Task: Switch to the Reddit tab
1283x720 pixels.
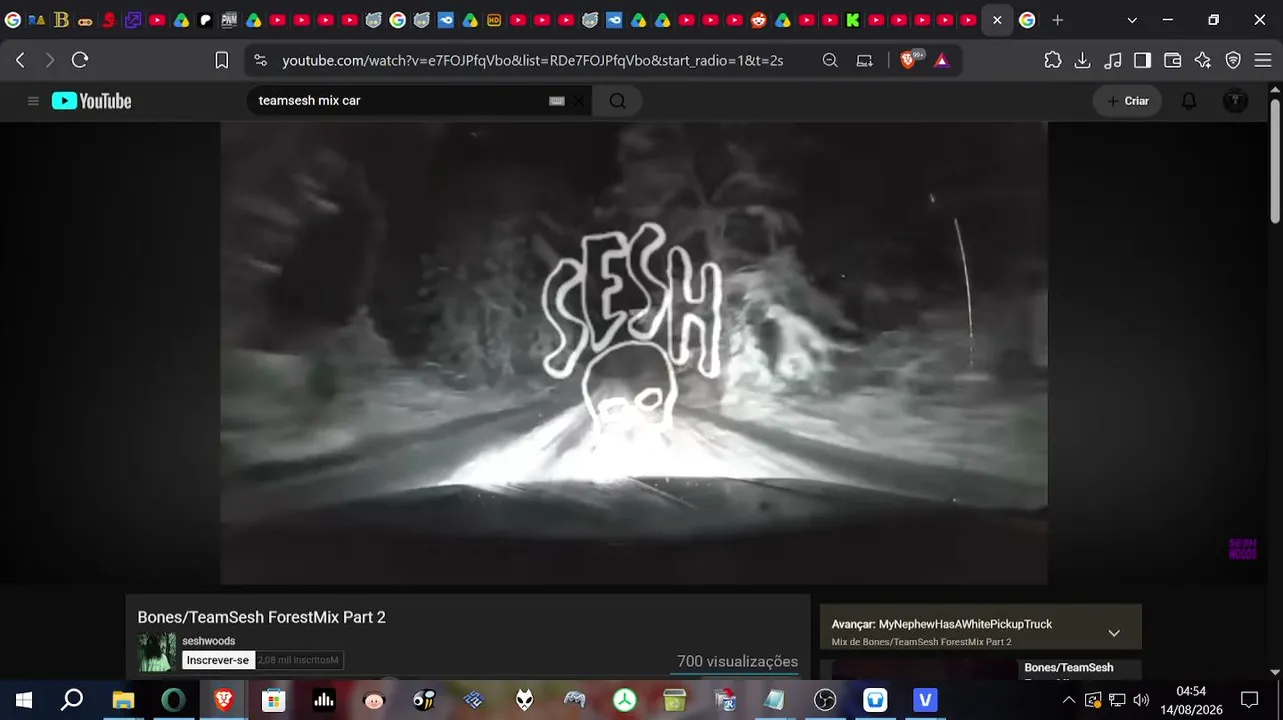Action: (x=759, y=20)
